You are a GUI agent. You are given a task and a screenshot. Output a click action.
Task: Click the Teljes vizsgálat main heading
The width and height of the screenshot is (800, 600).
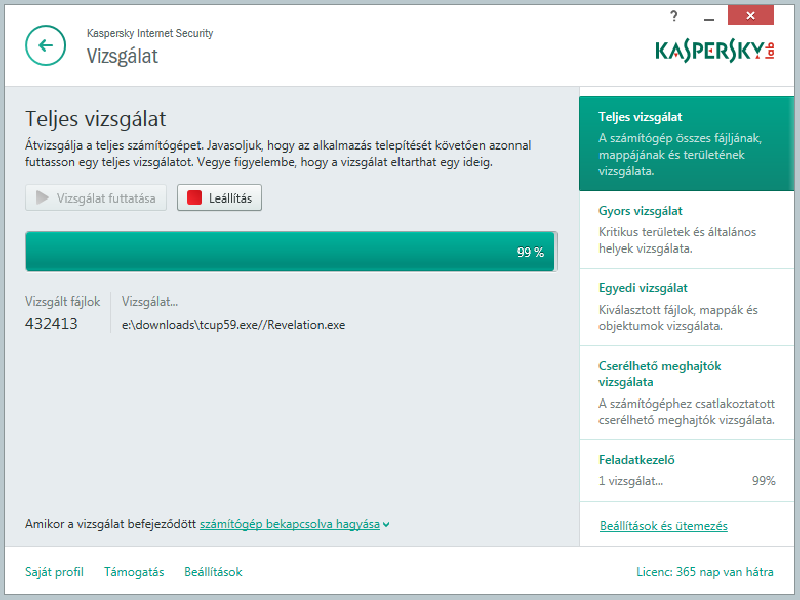[x=96, y=119]
